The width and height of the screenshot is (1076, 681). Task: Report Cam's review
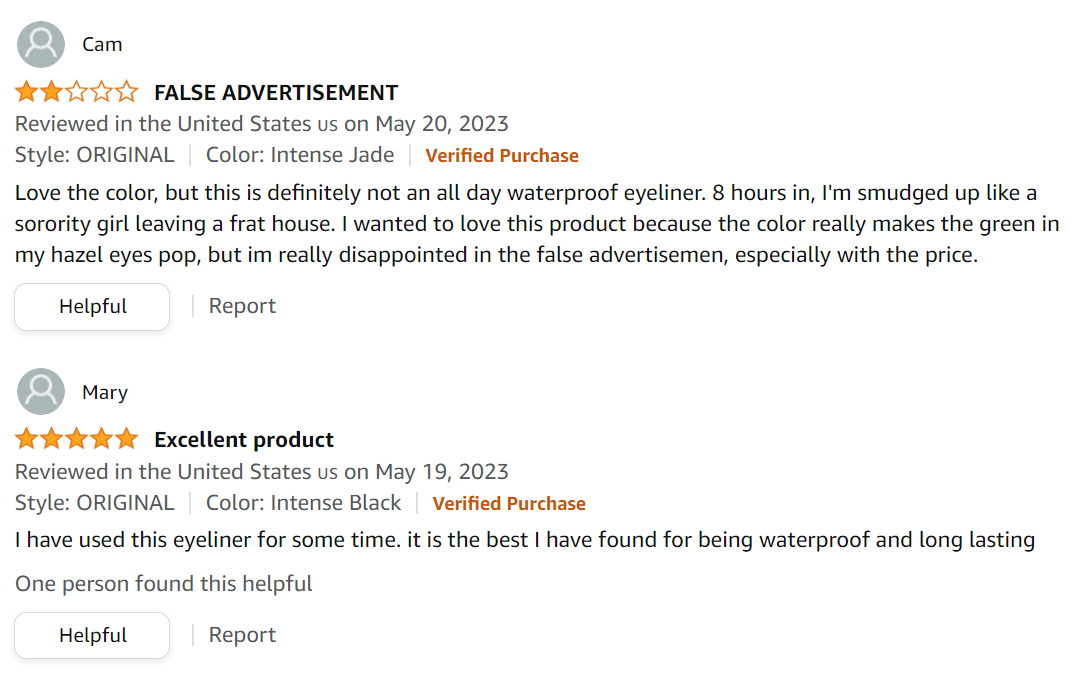click(x=242, y=307)
